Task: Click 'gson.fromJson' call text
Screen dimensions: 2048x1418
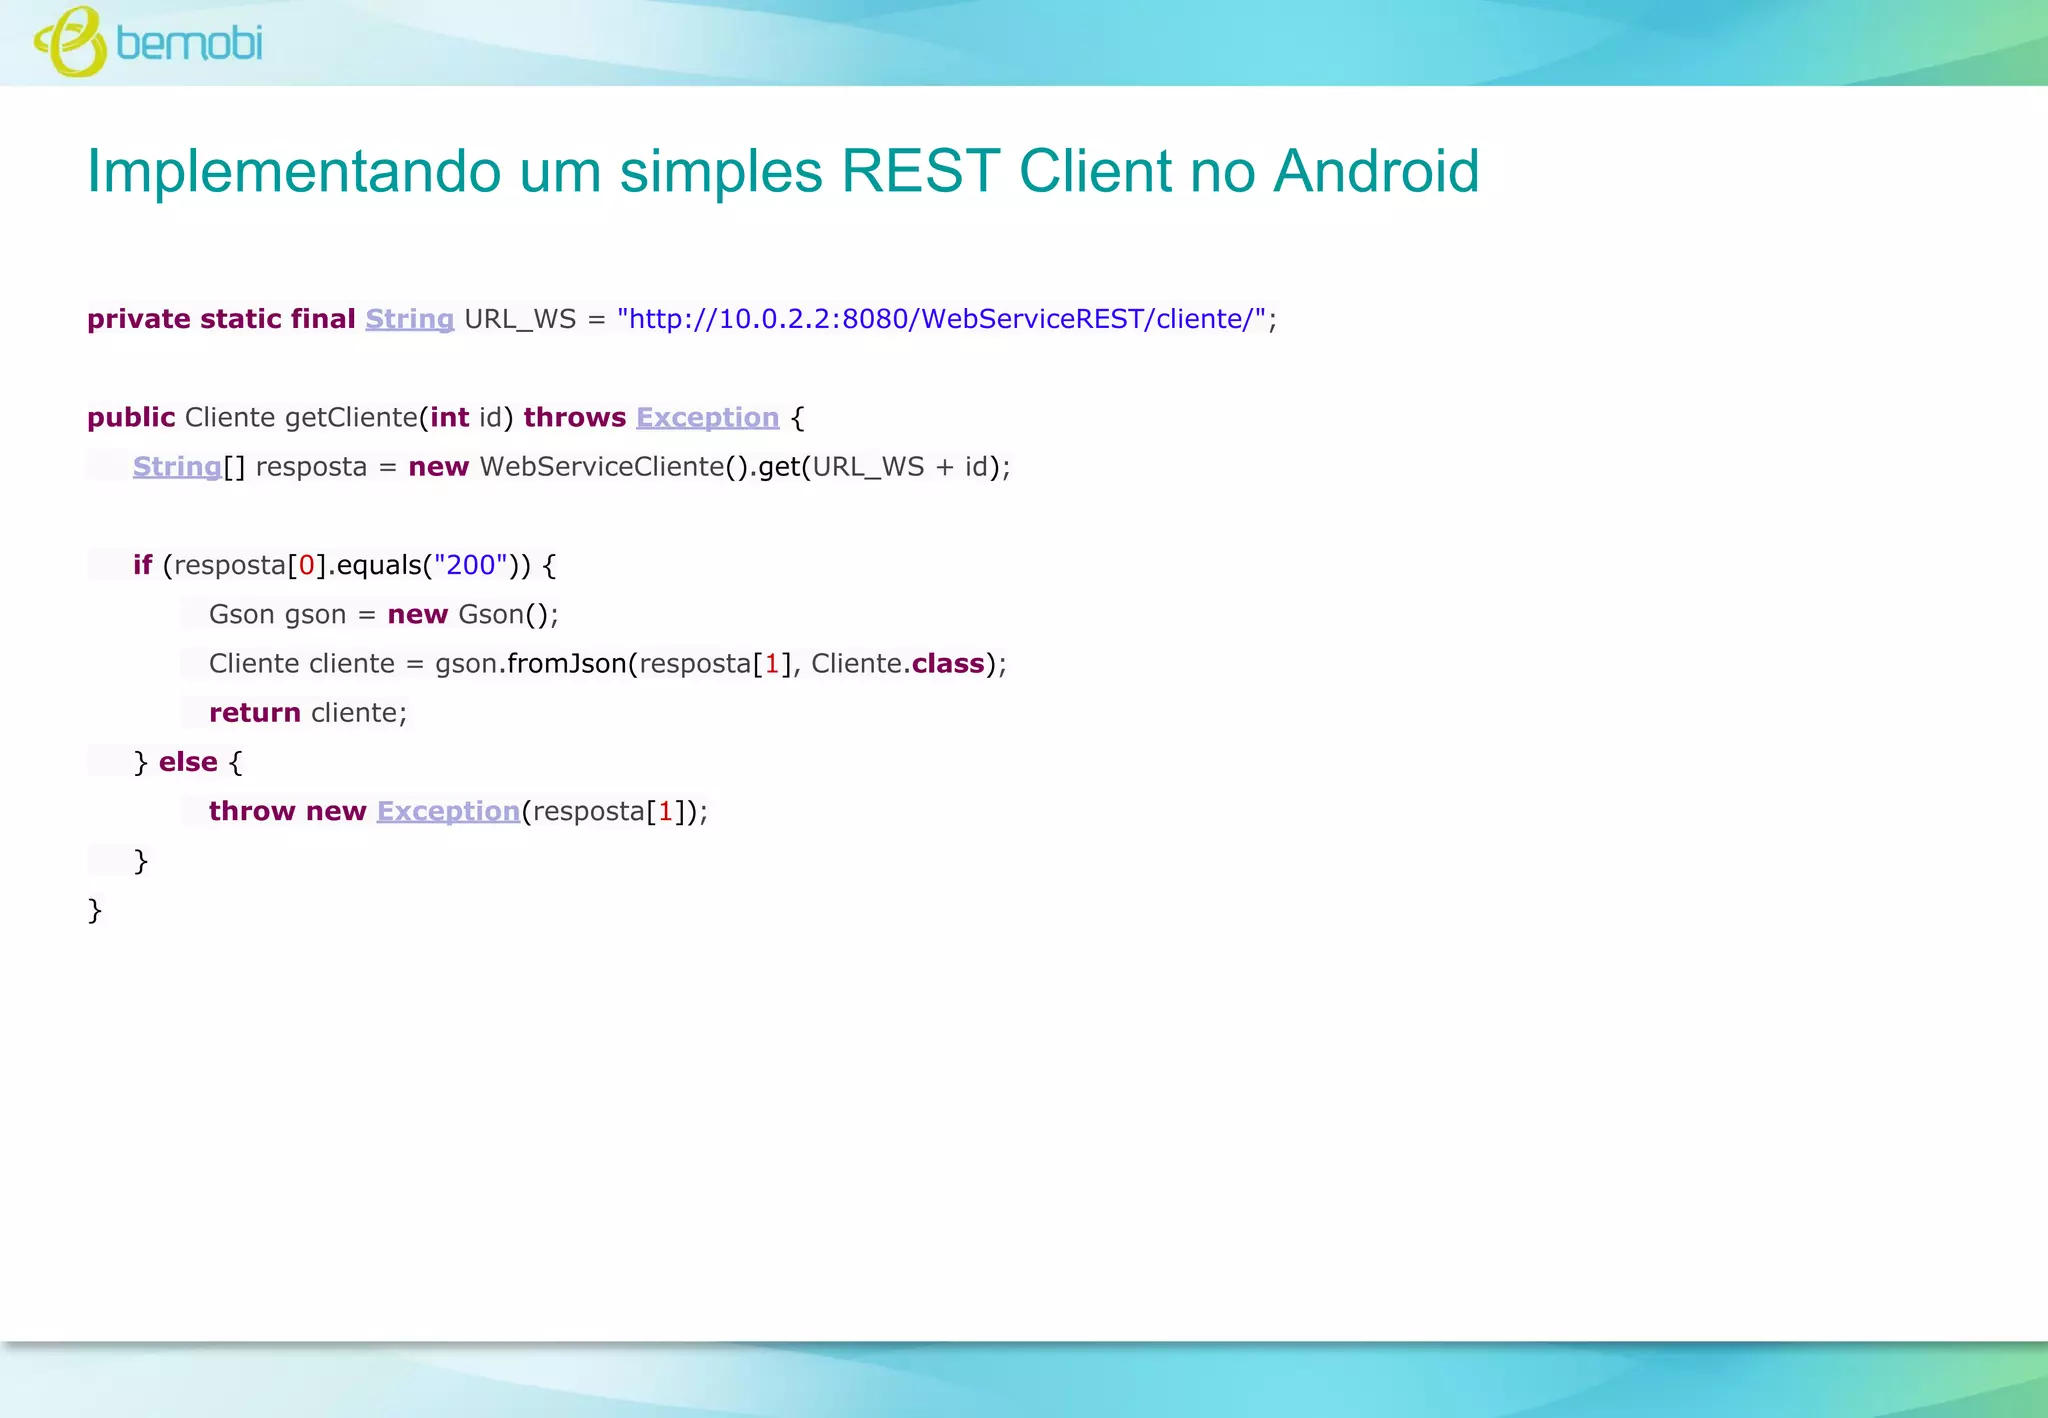Action: click(531, 663)
